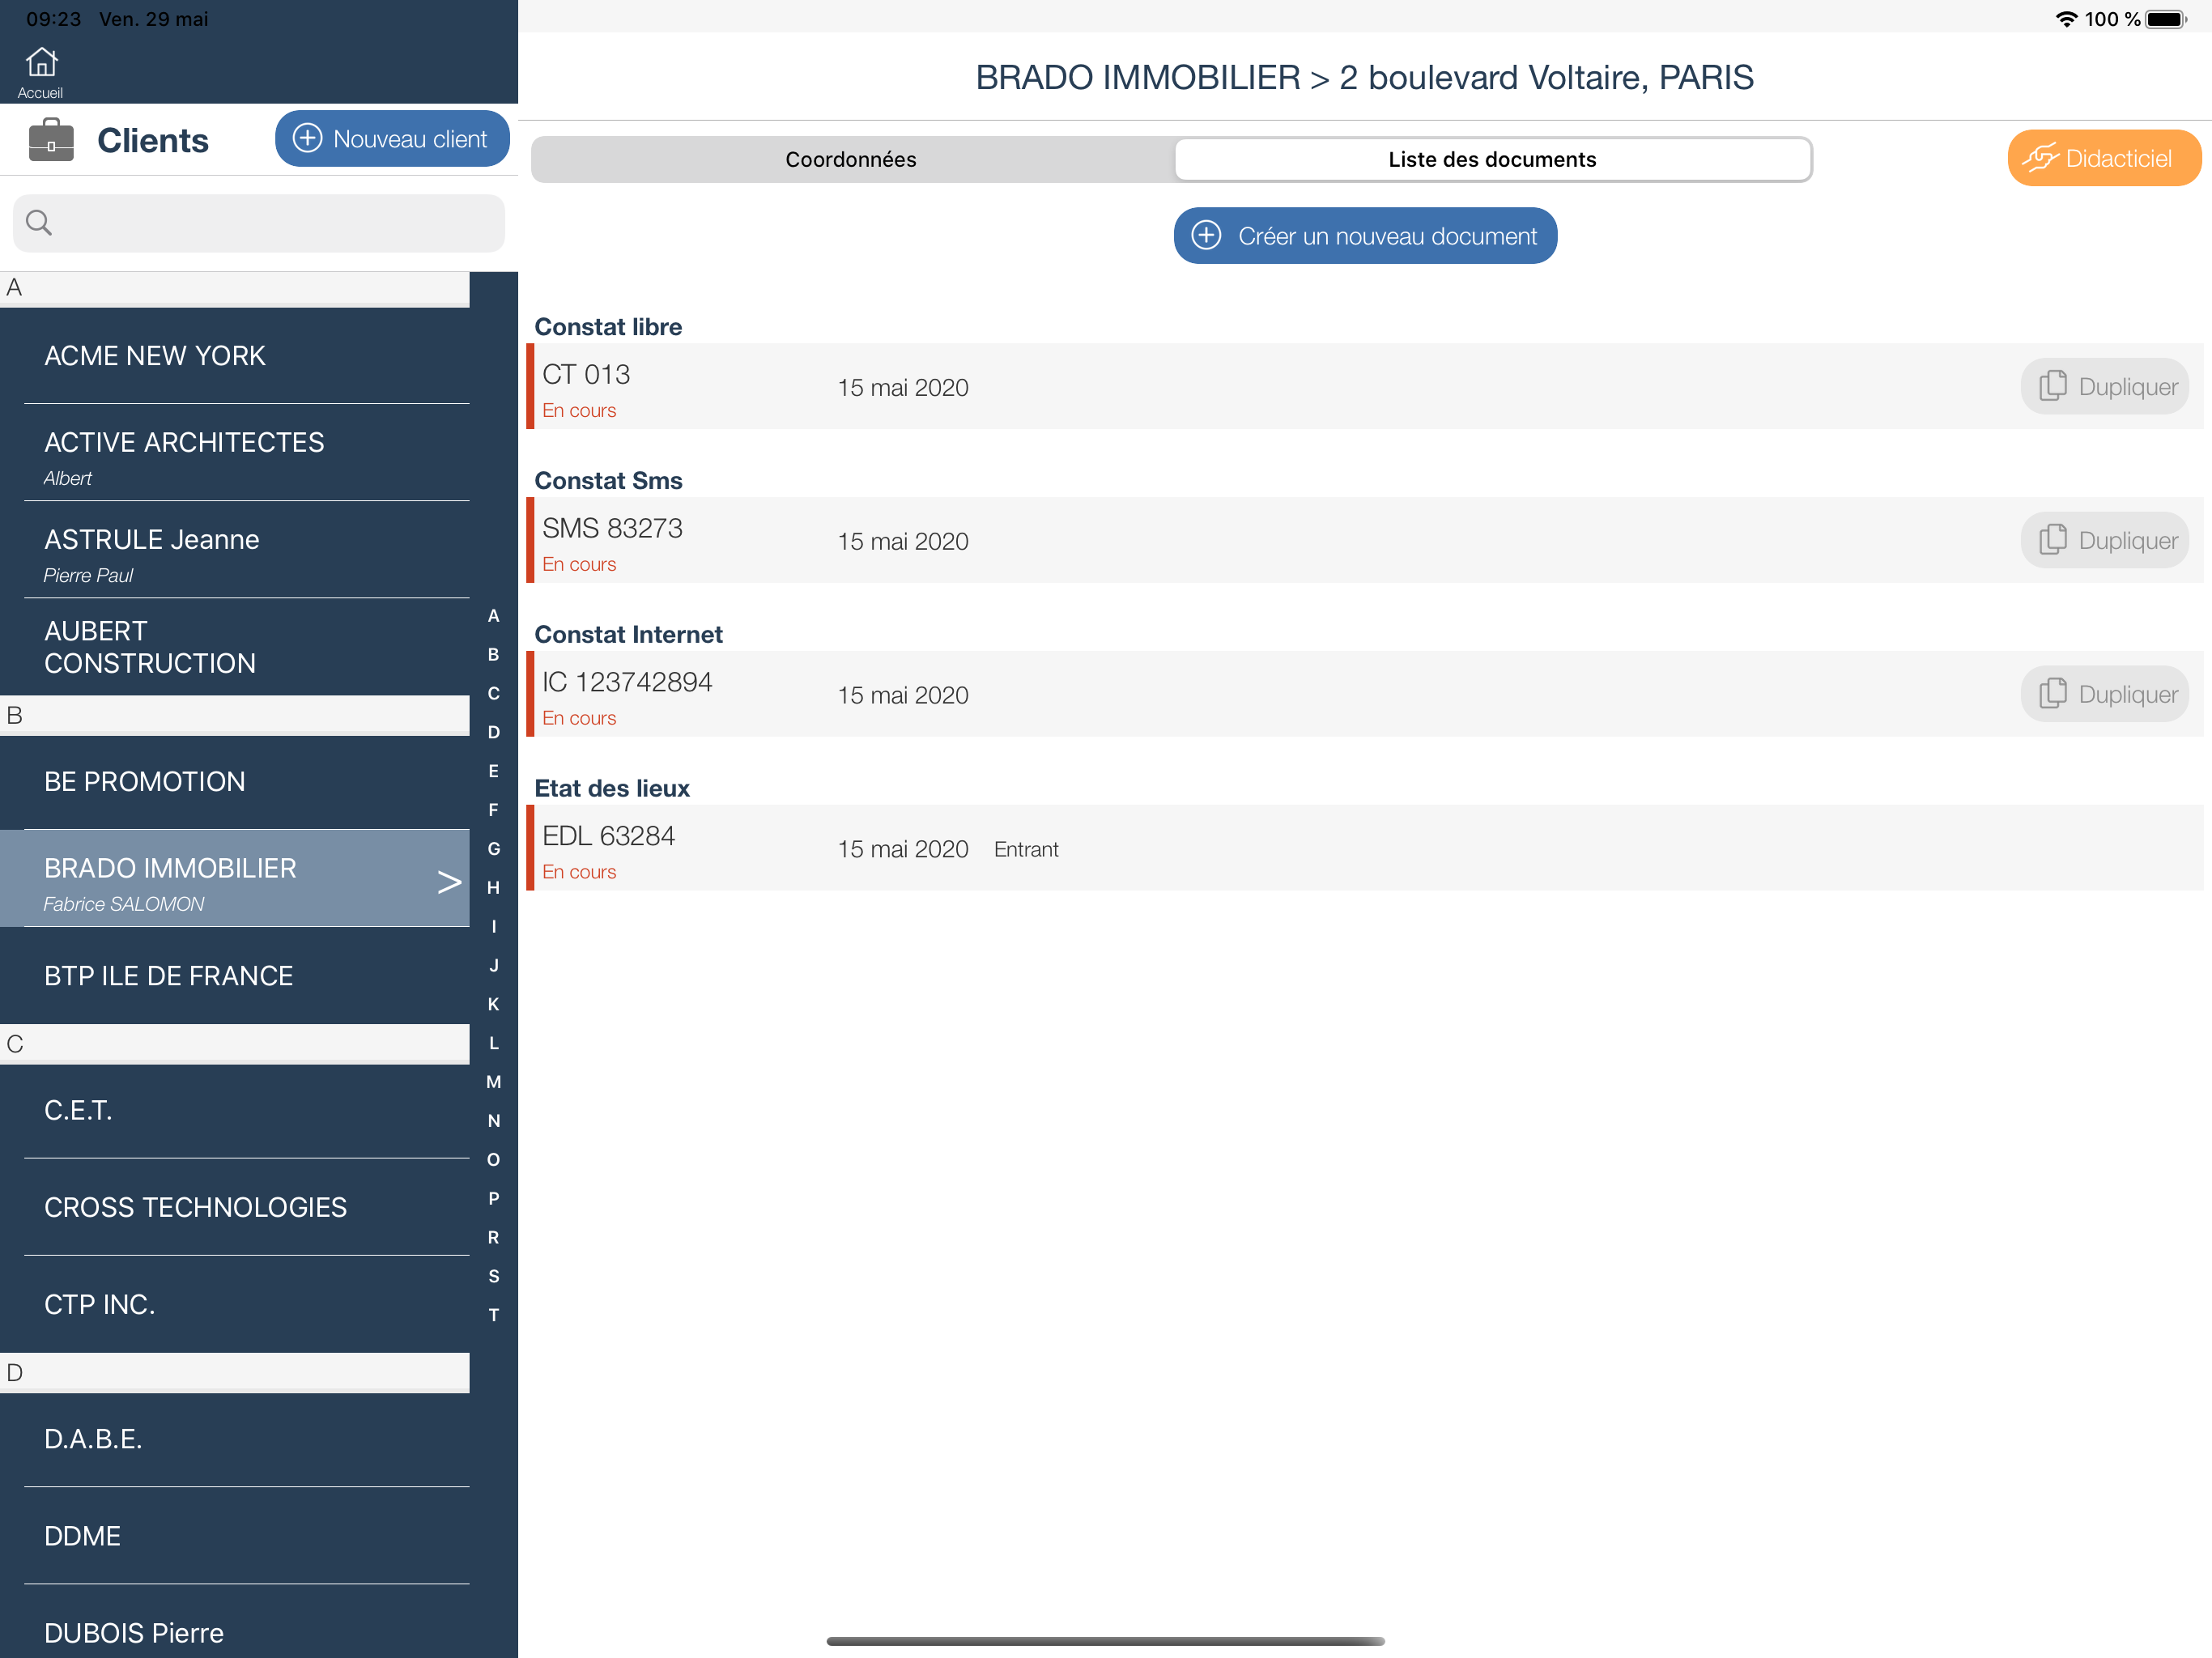
Task: Jump to letter L in index
Action: 494,1043
